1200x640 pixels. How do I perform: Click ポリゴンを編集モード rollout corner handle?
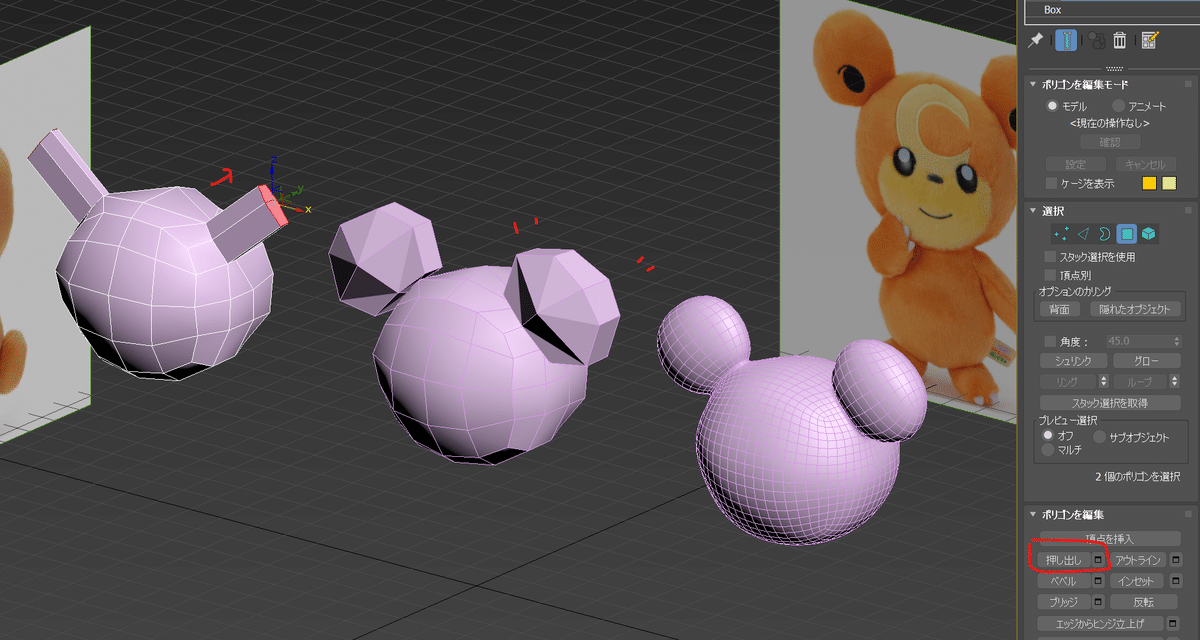(1188, 85)
